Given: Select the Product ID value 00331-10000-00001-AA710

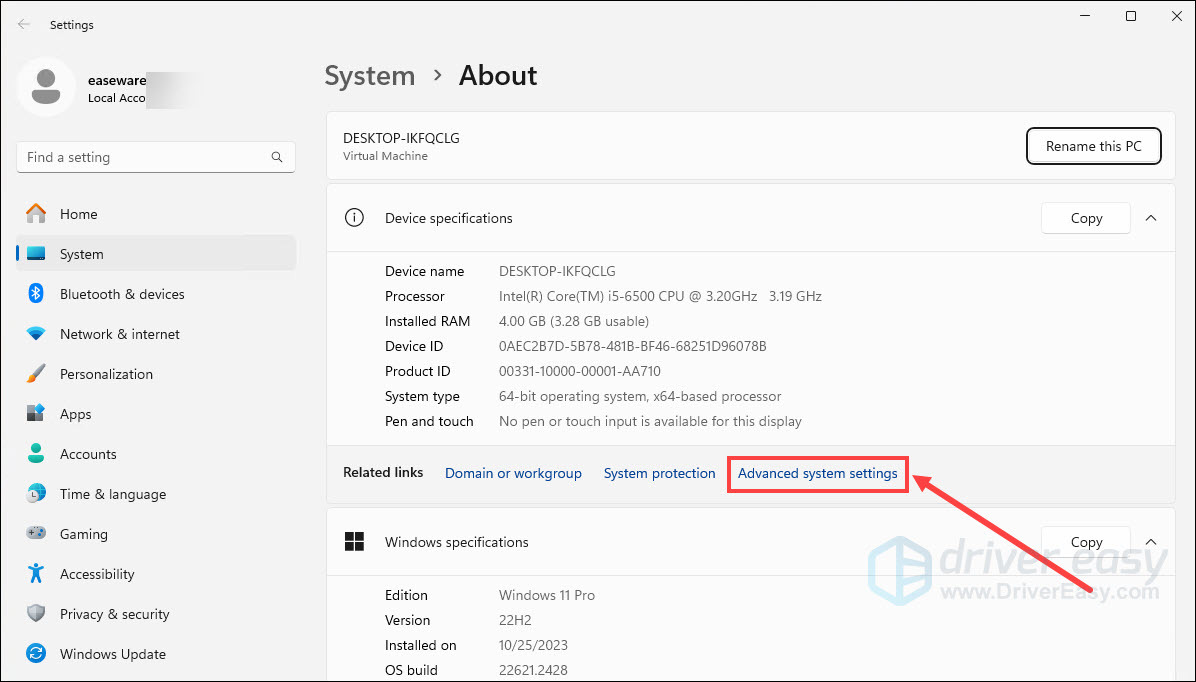Looking at the screenshot, I should pyautogui.click(x=580, y=372).
